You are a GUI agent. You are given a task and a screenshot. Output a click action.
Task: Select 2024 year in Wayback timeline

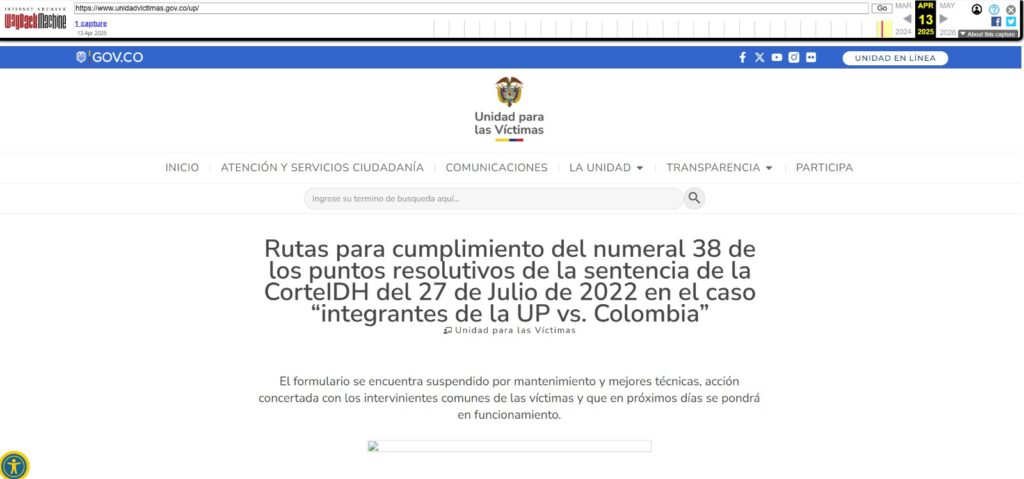(903, 32)
